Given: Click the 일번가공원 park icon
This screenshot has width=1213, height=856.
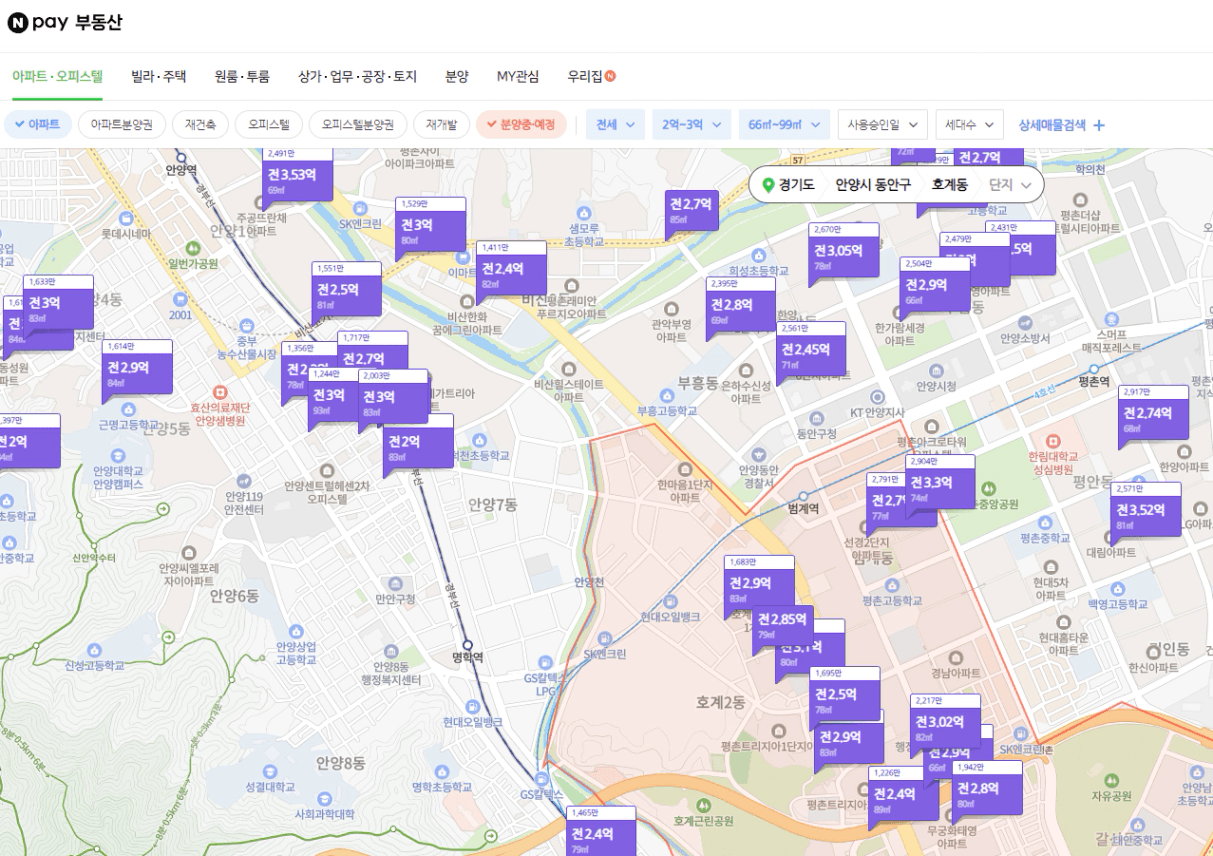Looking at the screenshot, I should [193, 247].
